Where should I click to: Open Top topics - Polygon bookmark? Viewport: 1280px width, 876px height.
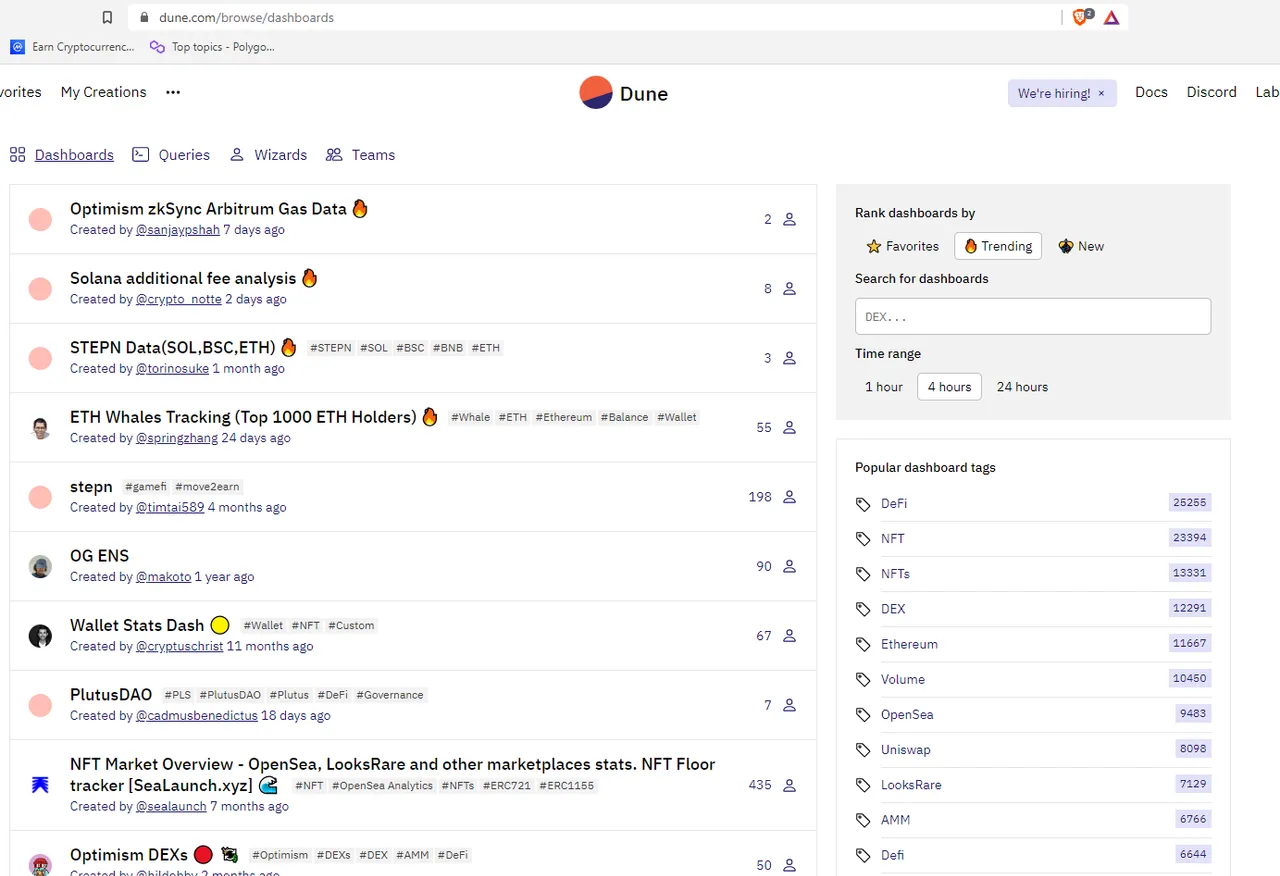tap(212, 47)
